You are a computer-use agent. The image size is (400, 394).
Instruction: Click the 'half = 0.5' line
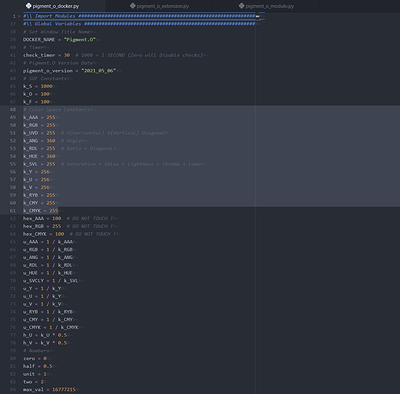click(38, 366)
